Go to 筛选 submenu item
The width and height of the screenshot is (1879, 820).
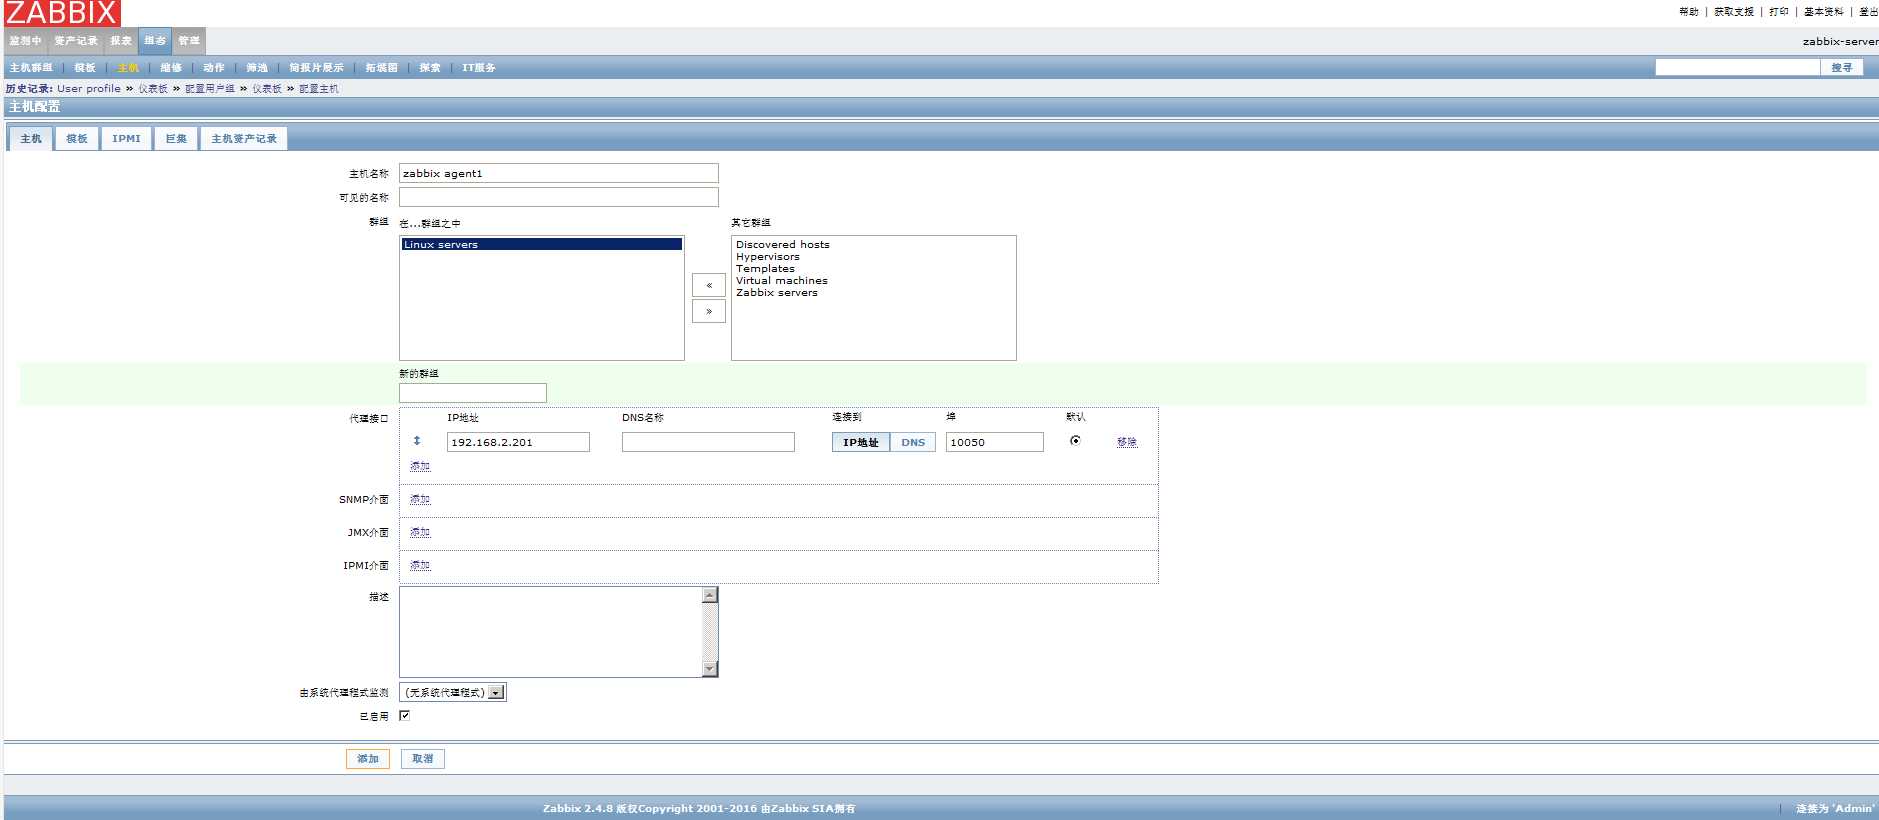pos(257,68)
